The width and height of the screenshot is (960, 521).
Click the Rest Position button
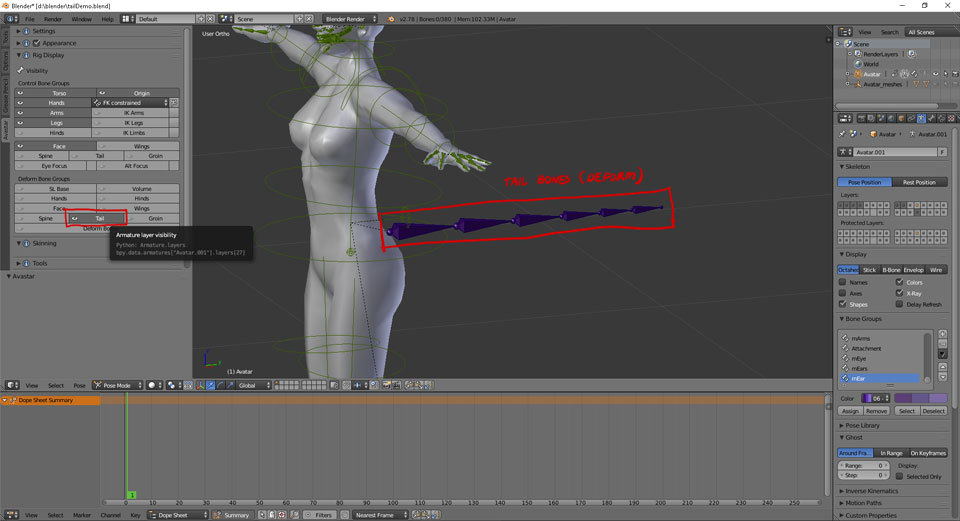(x=919, y=182)
